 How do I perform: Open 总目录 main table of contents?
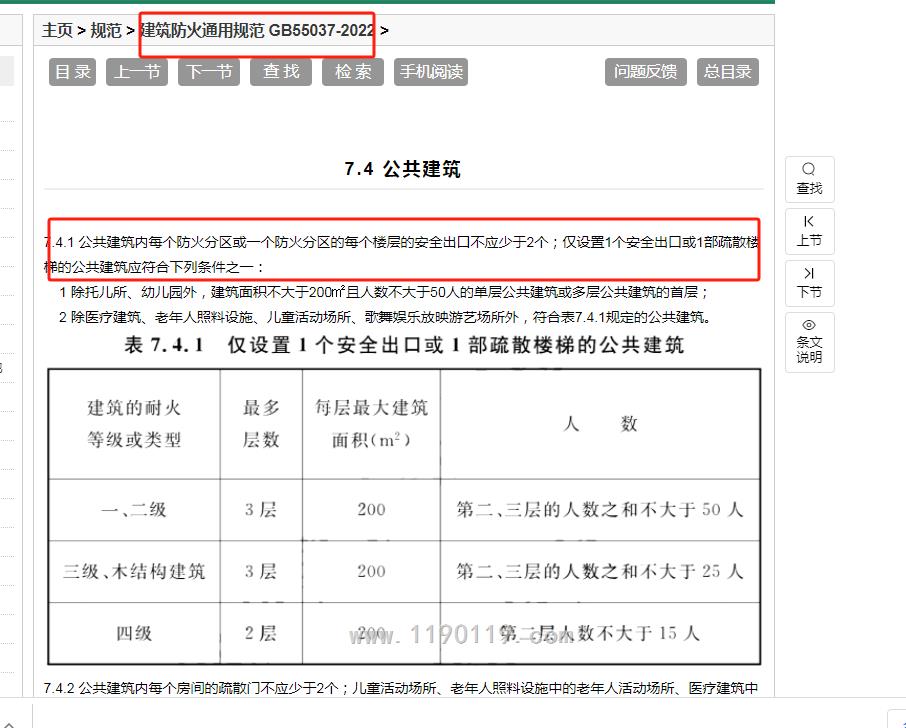tap(727, 72)
